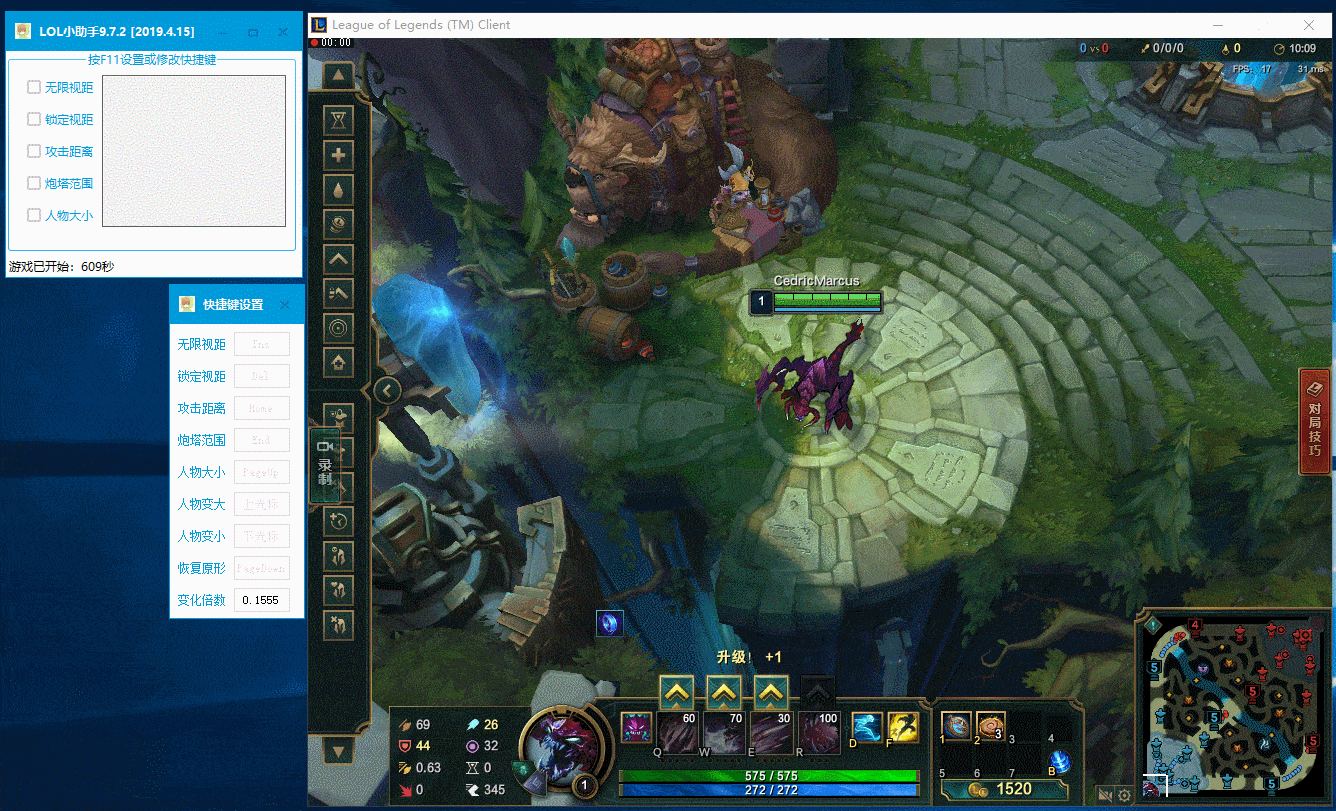1336x811 pixels.
Task: Click the scroll-down arrow in practice tool panel
Action: [x=339, y=750]
